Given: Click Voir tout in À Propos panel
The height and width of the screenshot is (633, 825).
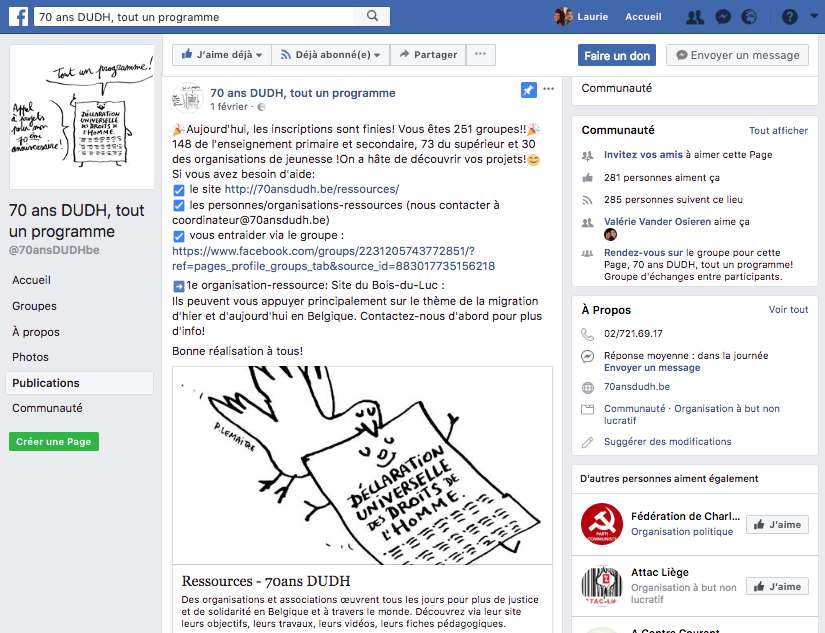Looking at the screenshot, I should click(x=788, y=310).
